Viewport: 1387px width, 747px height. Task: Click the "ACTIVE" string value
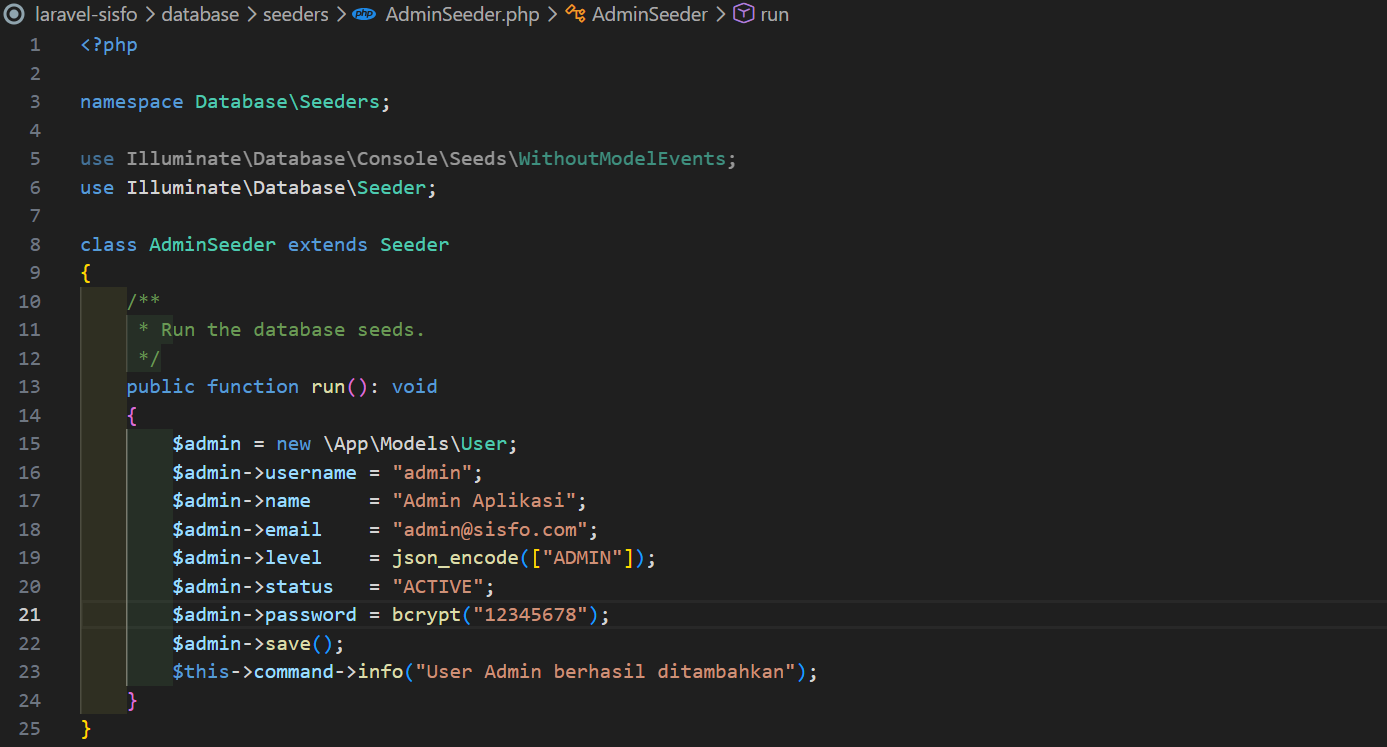click(437, 586)
